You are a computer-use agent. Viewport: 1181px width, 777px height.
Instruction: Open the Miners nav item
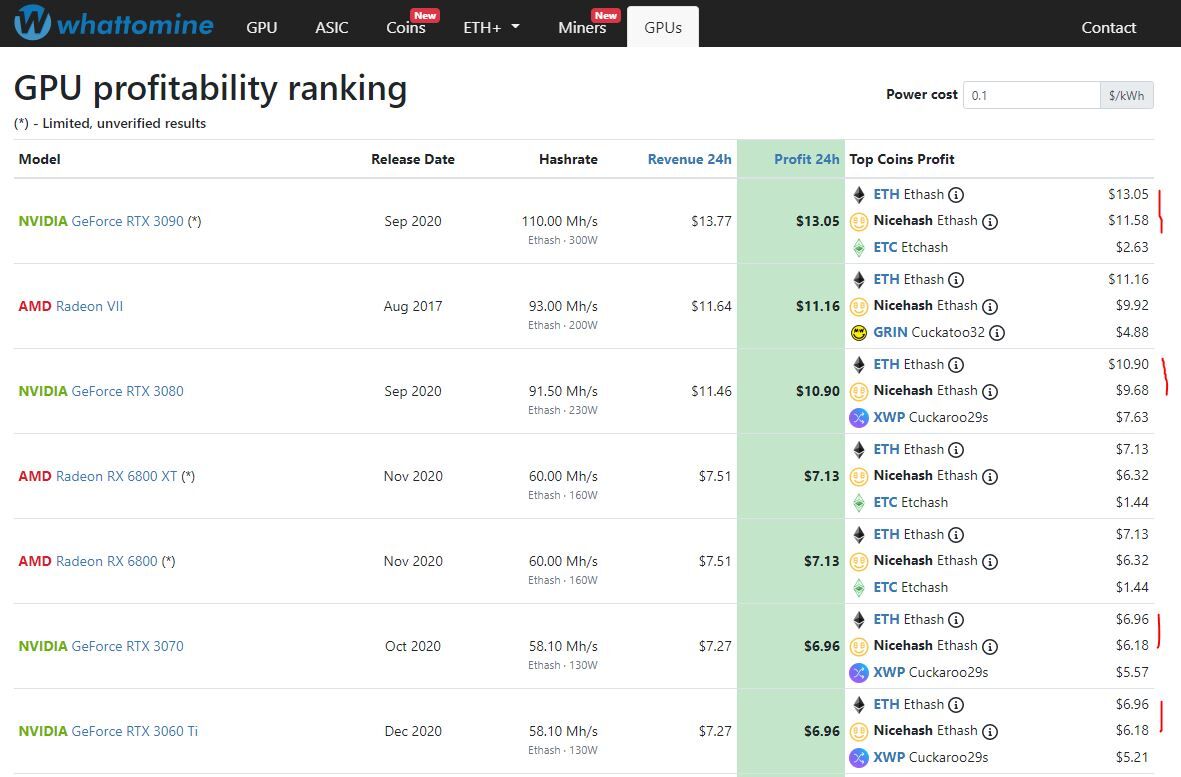[x=582, y=27]
